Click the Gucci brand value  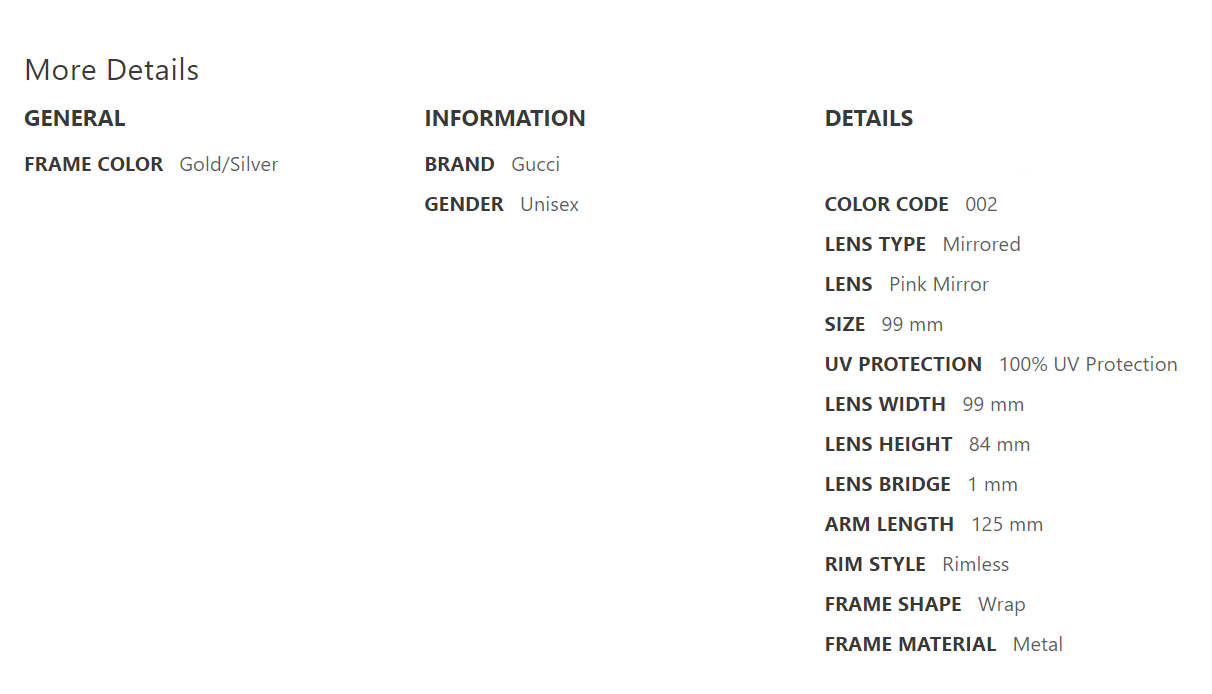535,164
